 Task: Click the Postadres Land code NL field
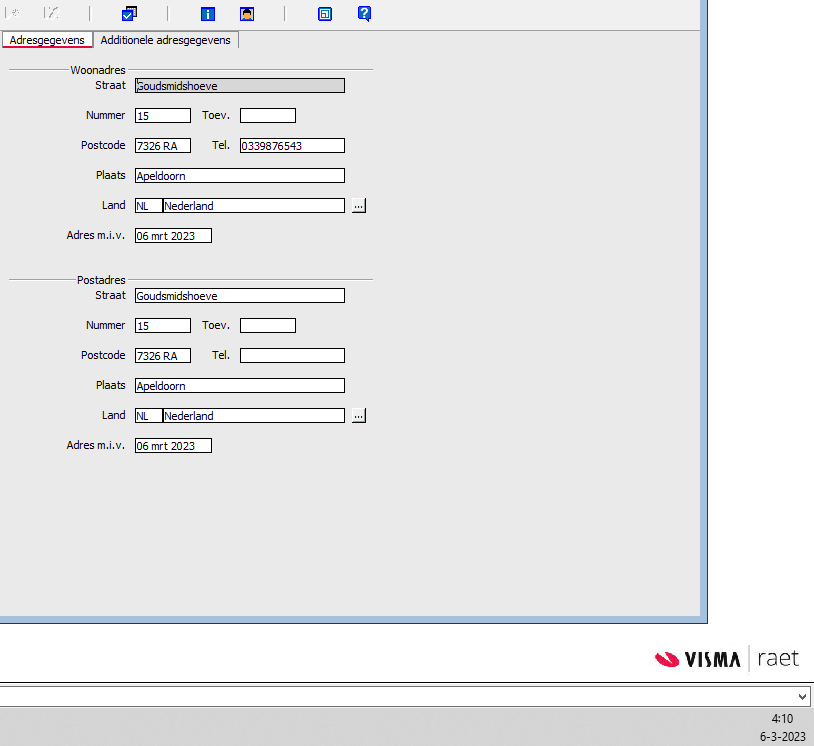pos(148,416)
